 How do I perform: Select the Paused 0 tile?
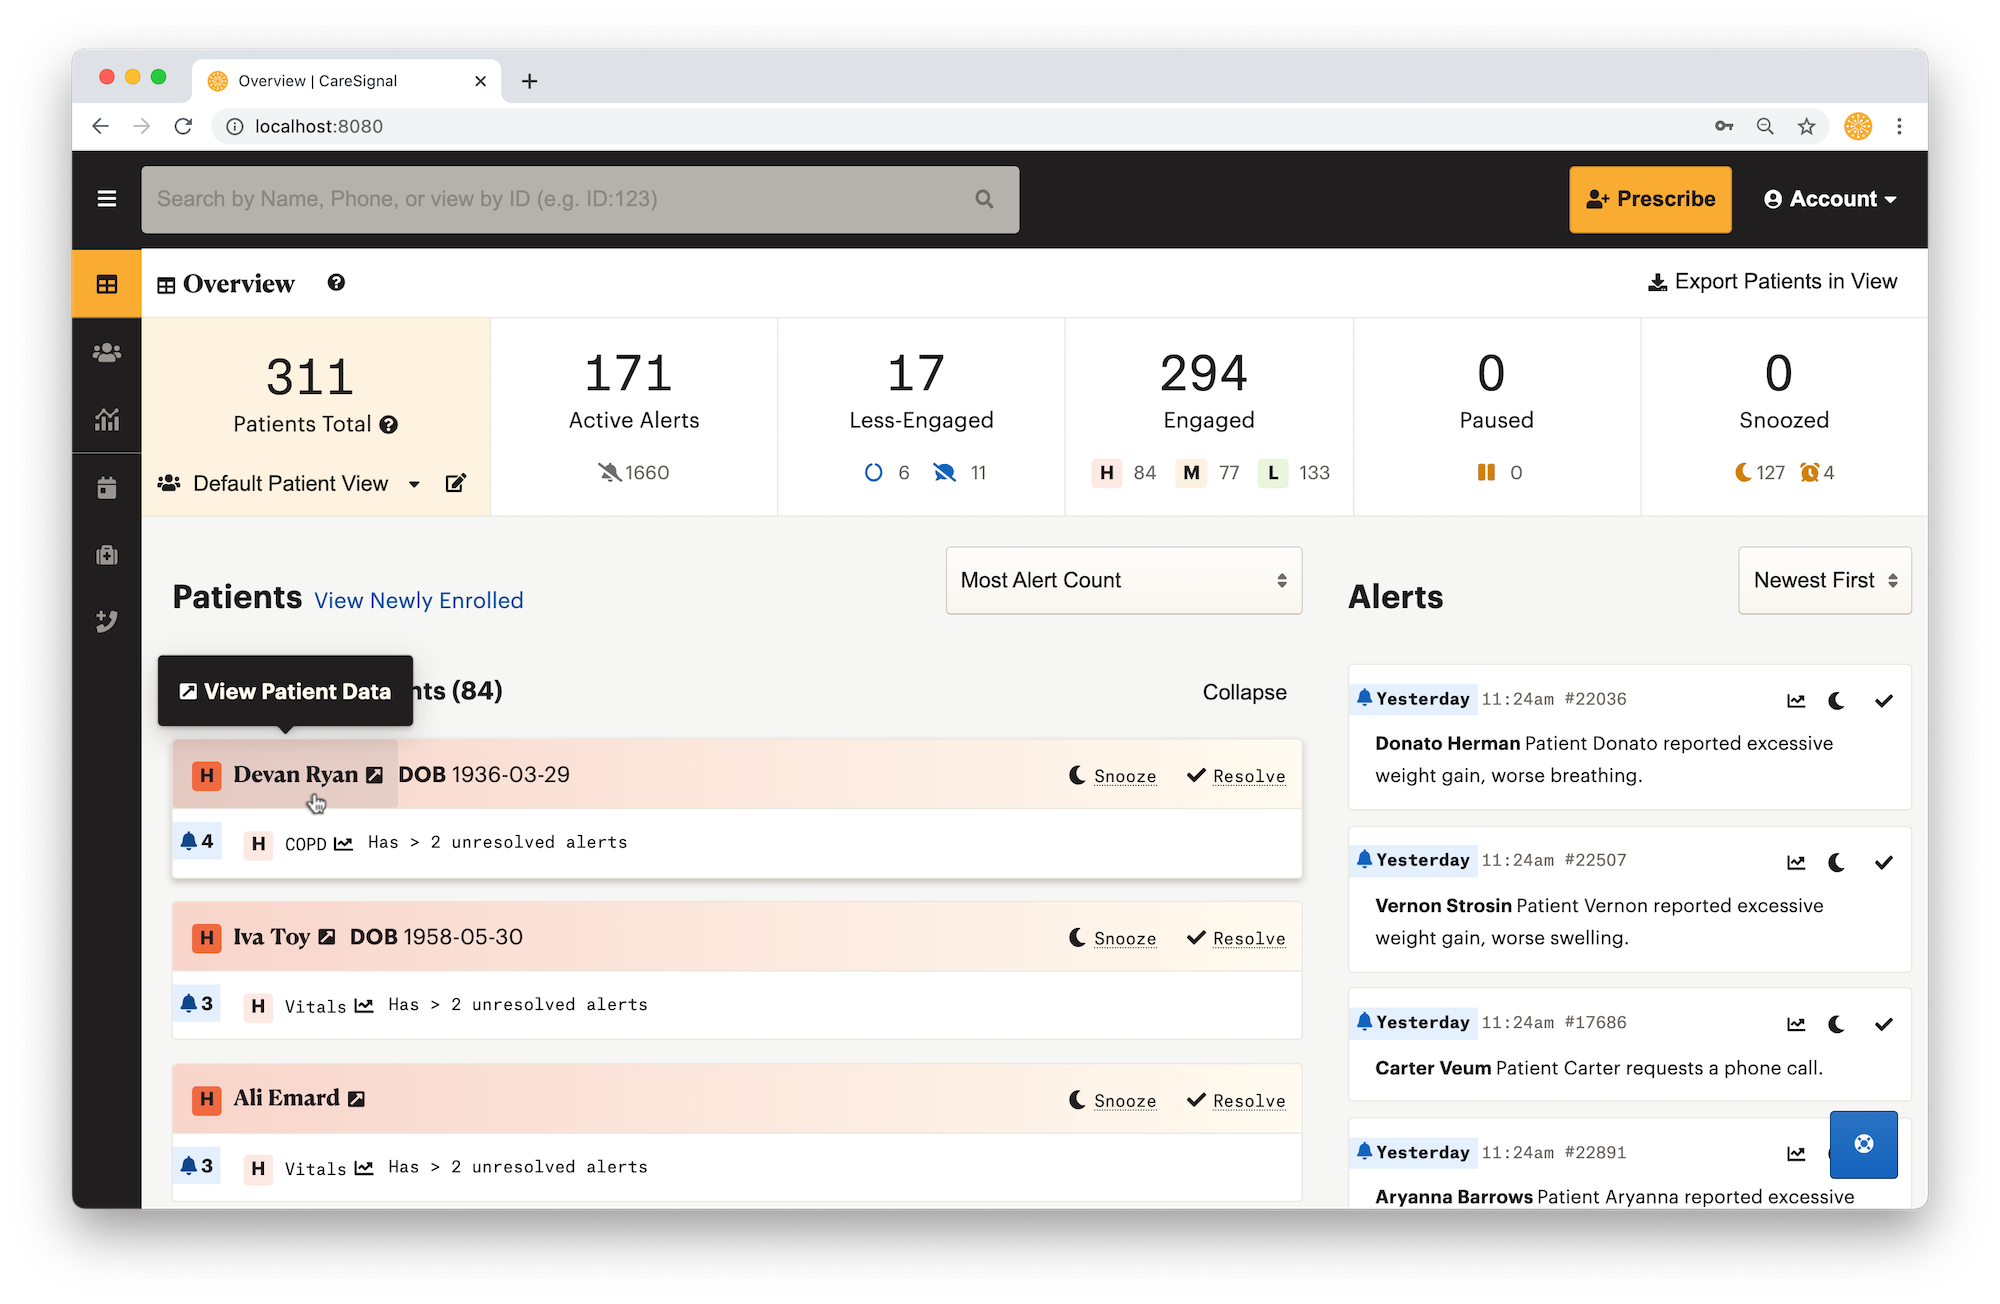(1496, 417)
